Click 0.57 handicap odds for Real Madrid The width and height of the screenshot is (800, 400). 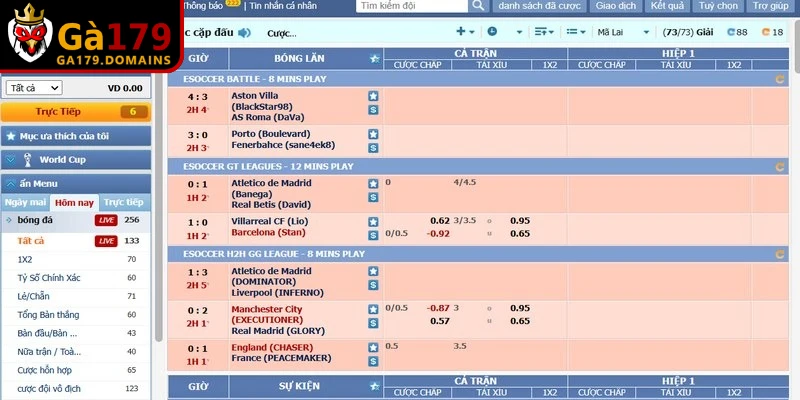point(440,321)
